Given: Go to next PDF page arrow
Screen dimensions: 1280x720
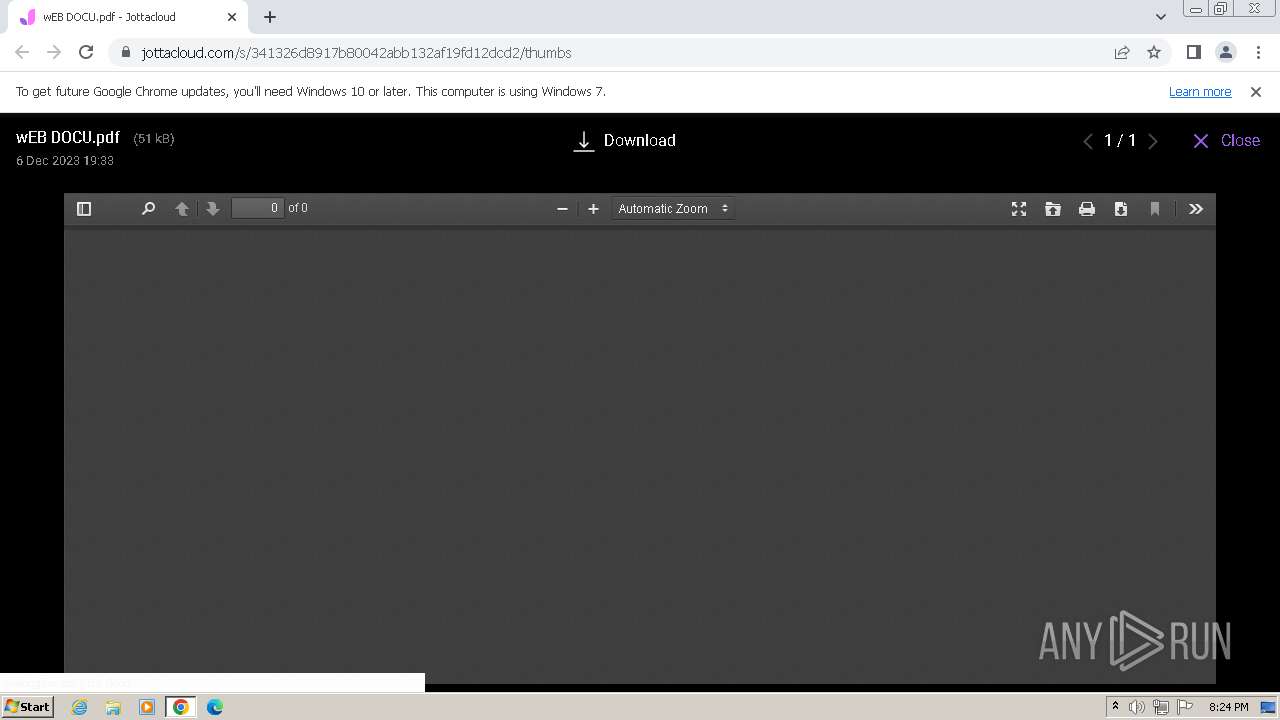Looking at the screenshot, I should (212, 208).
